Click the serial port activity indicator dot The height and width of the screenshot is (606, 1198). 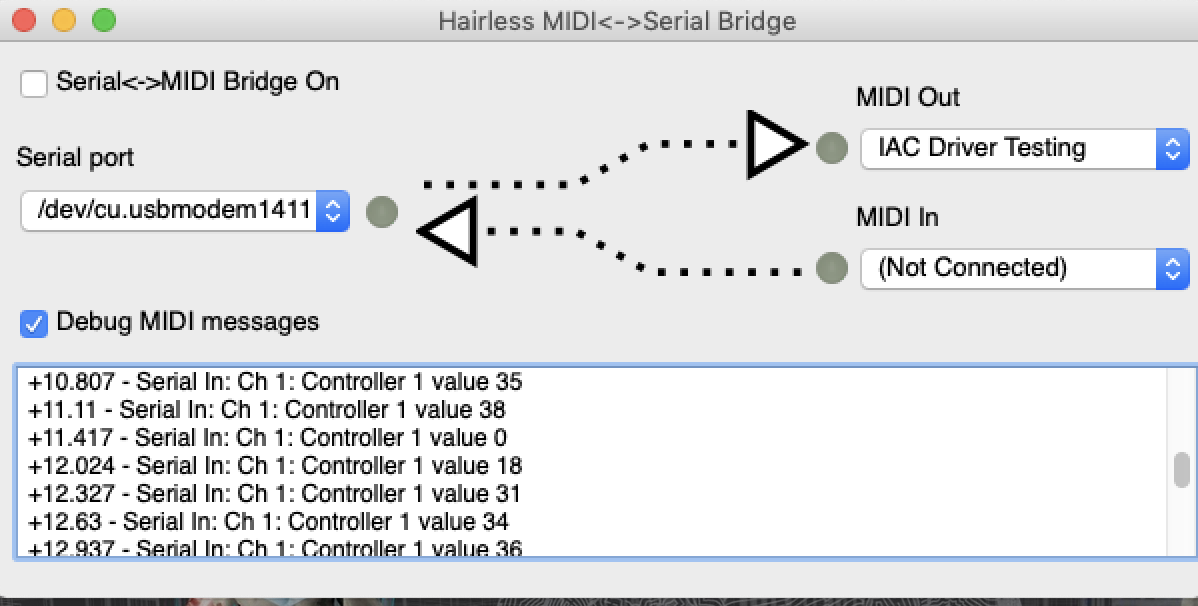click(381, 212)
